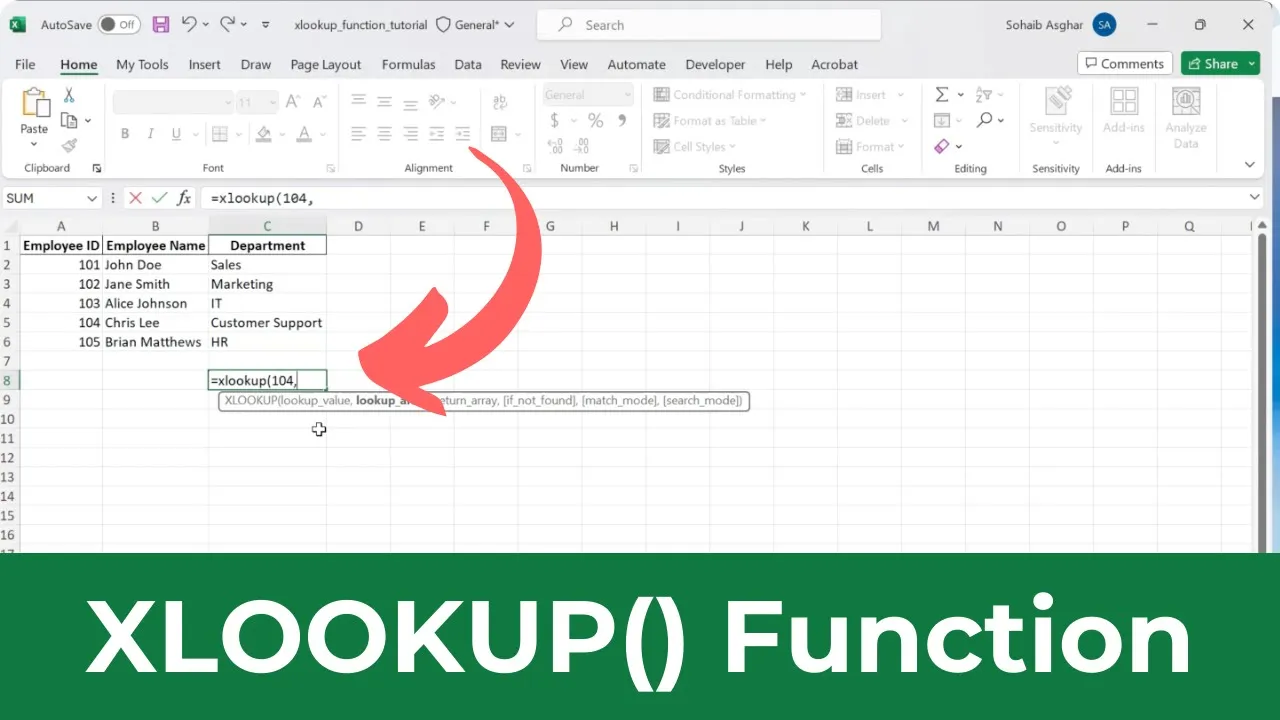Open the Name Box dropdown showing SUM
1280x720 pixels.
[92, 198]
